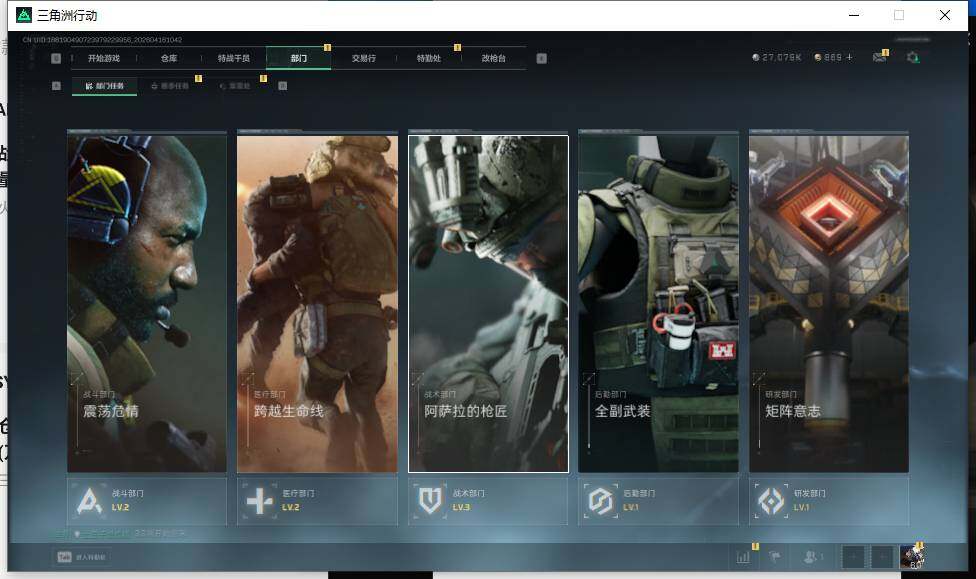Open the 震荡危情 mission card

(147, 304)
